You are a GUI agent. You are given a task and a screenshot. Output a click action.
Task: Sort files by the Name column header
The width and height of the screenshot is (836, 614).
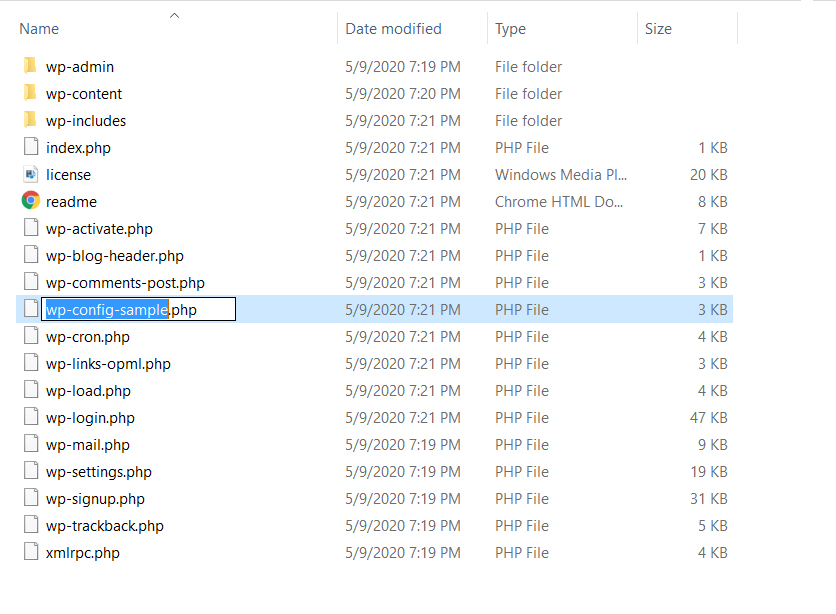[x=40, y=29]
